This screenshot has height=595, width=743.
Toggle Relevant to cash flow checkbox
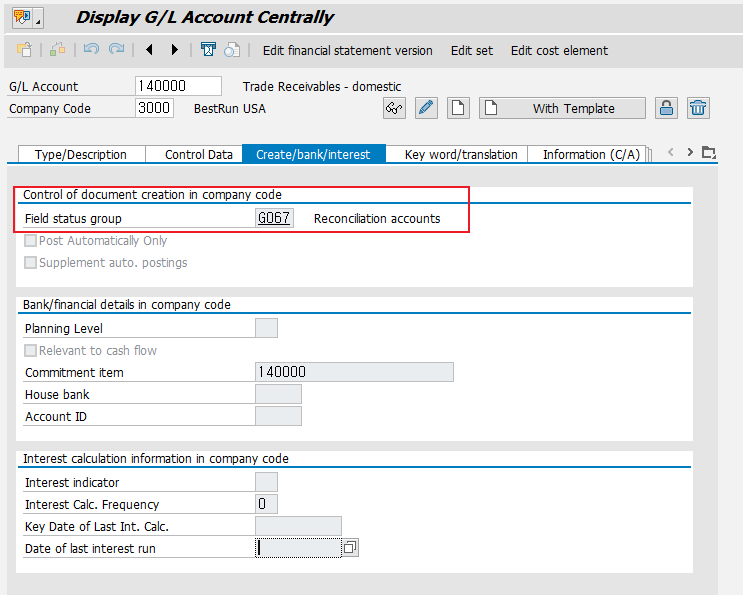(30, 351)
